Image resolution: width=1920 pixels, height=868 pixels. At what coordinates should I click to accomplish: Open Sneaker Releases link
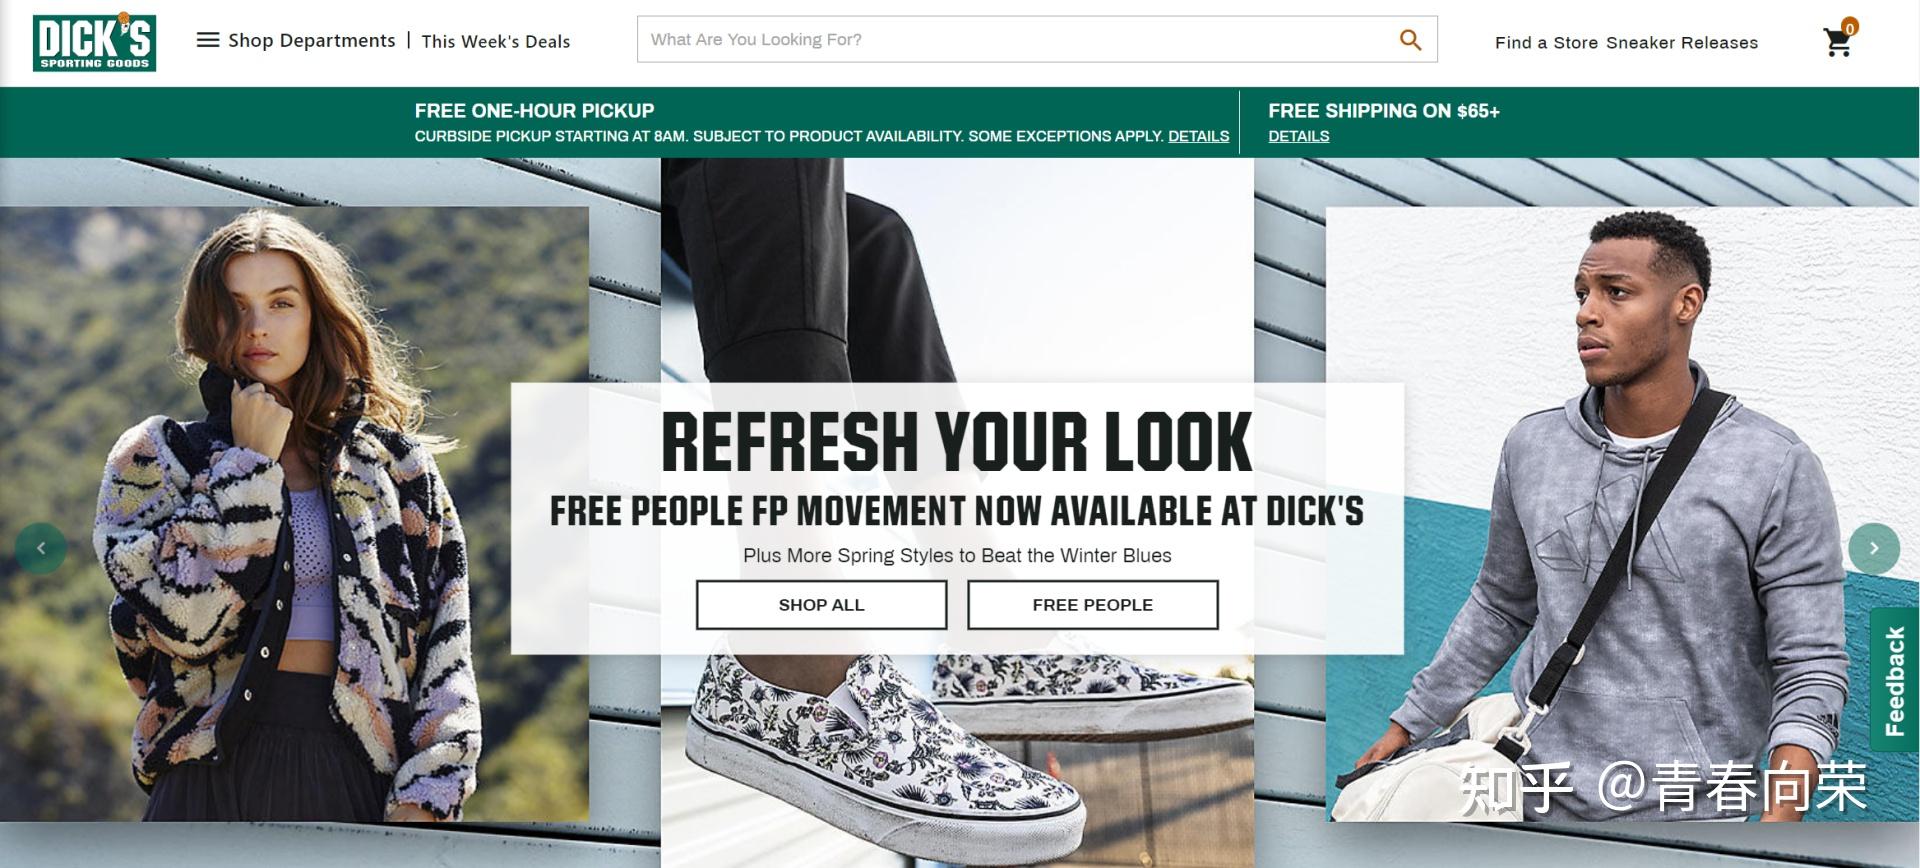1682,42
